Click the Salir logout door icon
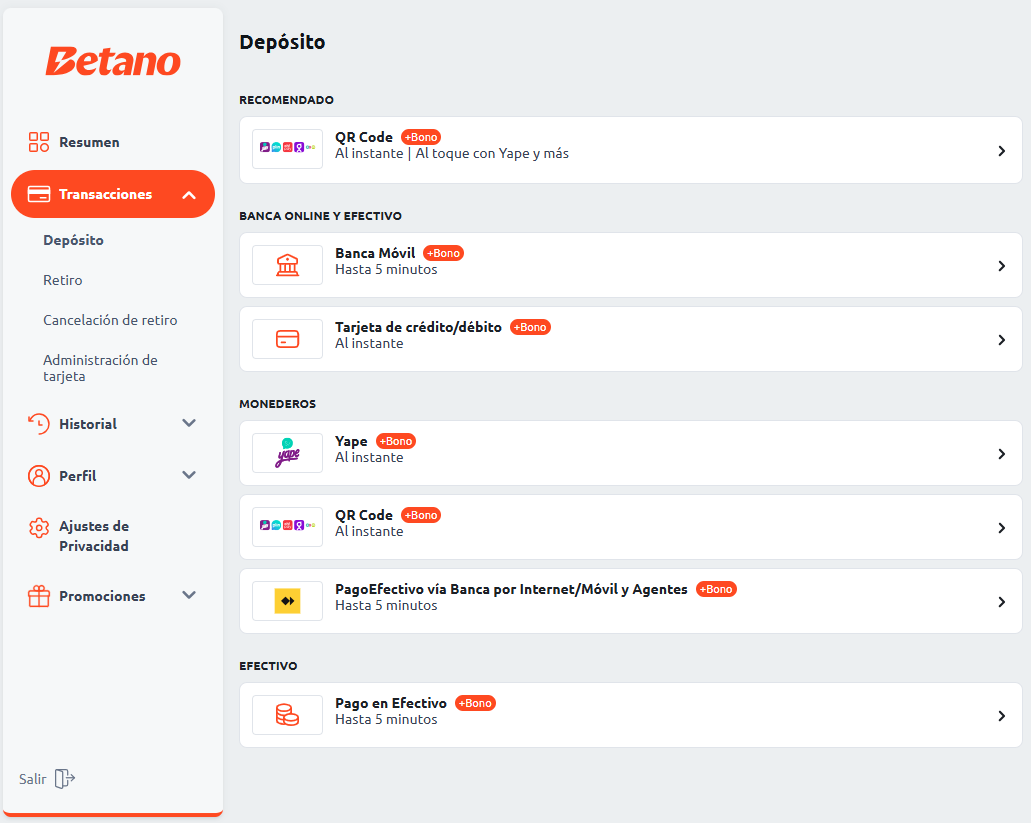The width and height of the screenshot is (1031, 823). [x=64, y=779]
